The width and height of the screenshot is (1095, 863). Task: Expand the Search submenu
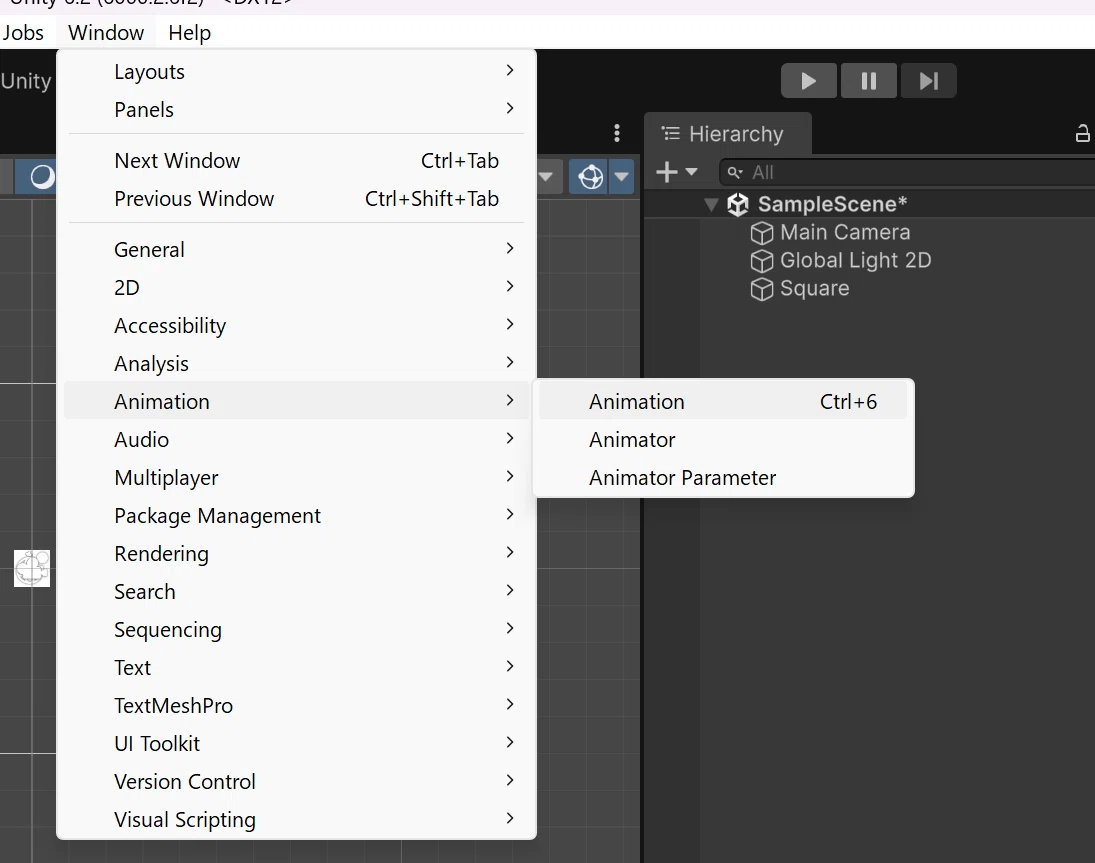pos(296,591)
